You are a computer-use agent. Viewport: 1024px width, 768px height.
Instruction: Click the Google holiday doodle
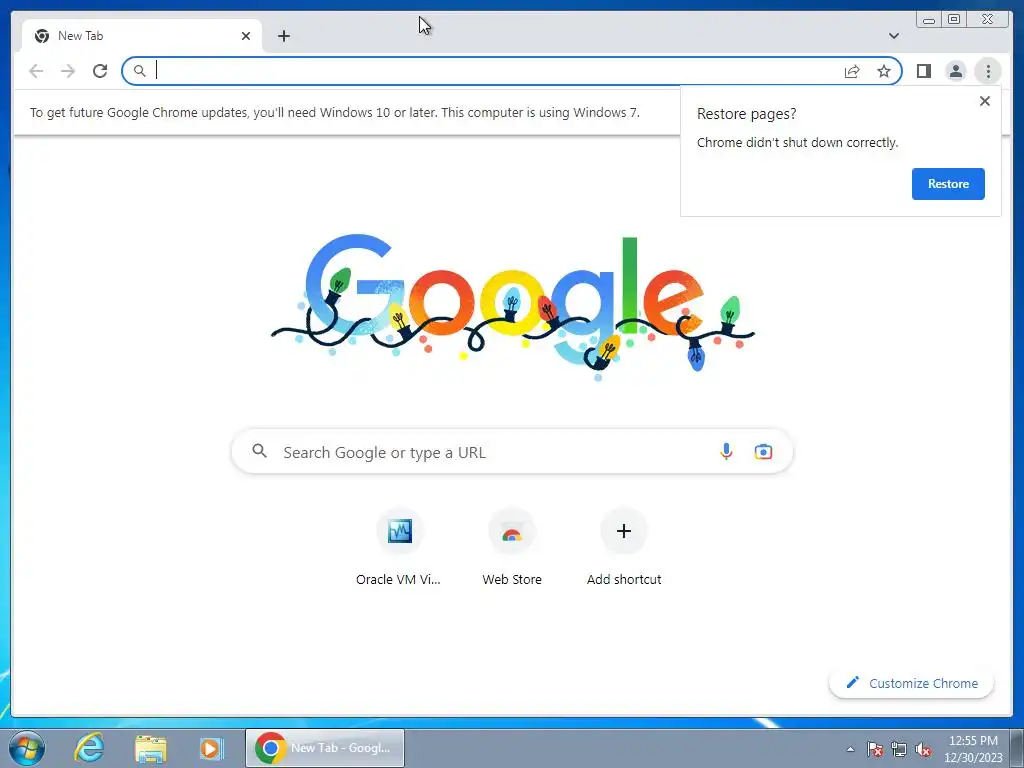coord(513,307)
